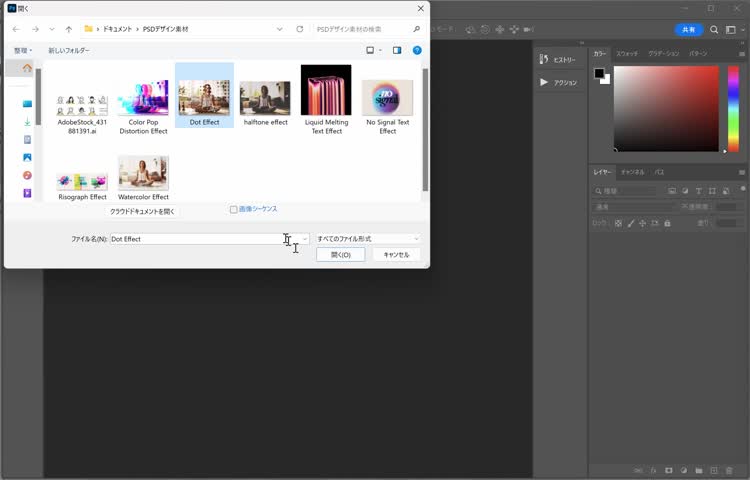750x480 pixels.
Task: Switch to the パターン tab
Action: coord(698,54)
